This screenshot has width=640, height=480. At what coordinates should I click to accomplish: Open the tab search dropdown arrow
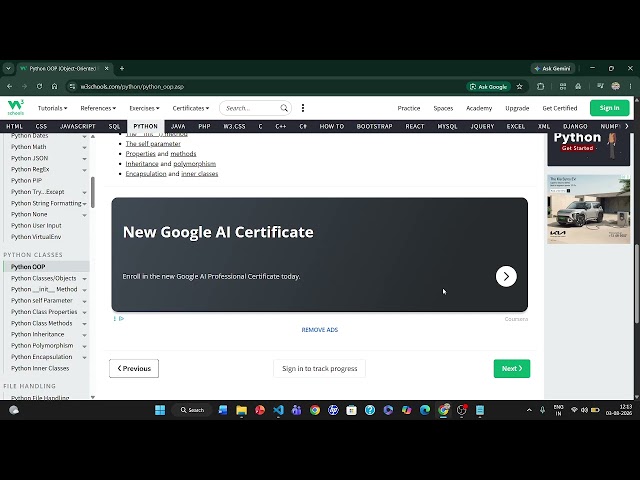8,69
